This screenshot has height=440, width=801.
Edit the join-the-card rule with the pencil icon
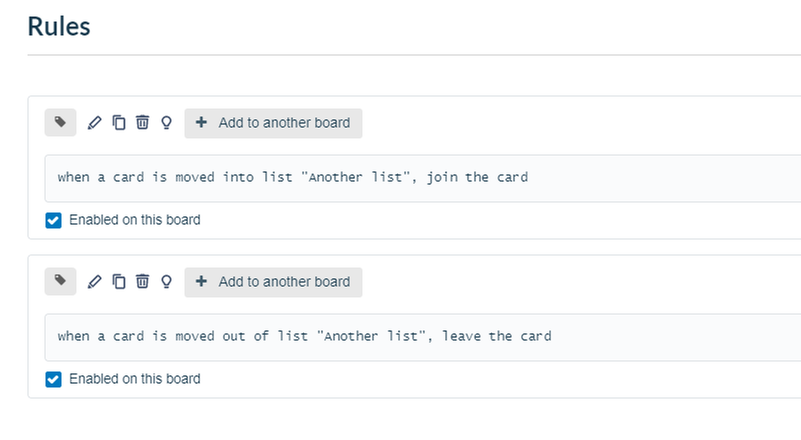click(95, 123)
